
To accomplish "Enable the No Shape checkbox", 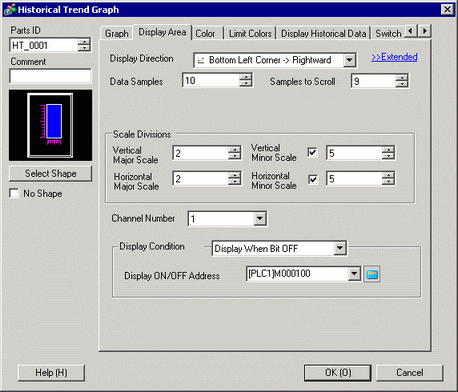I will point(14,193).
